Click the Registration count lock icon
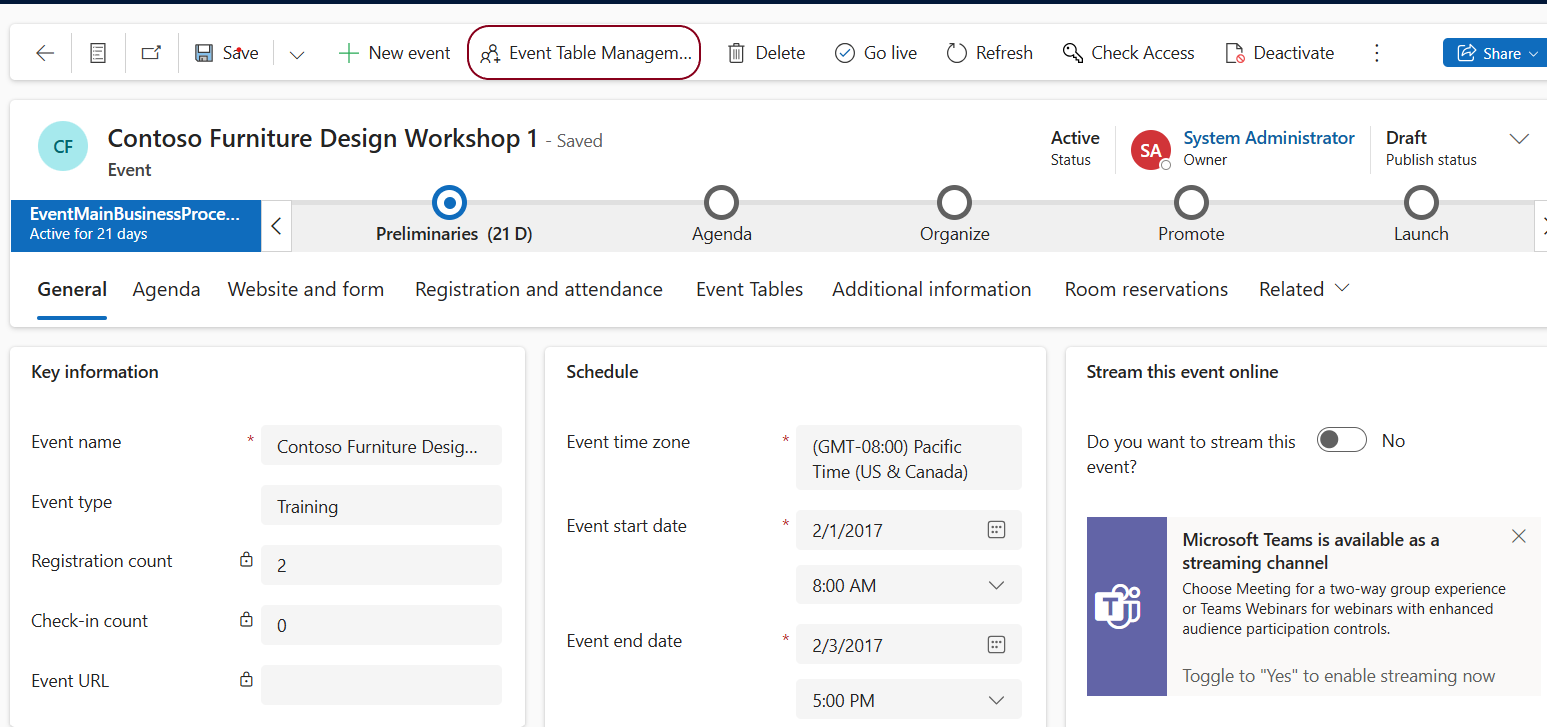 coord(246,560)
